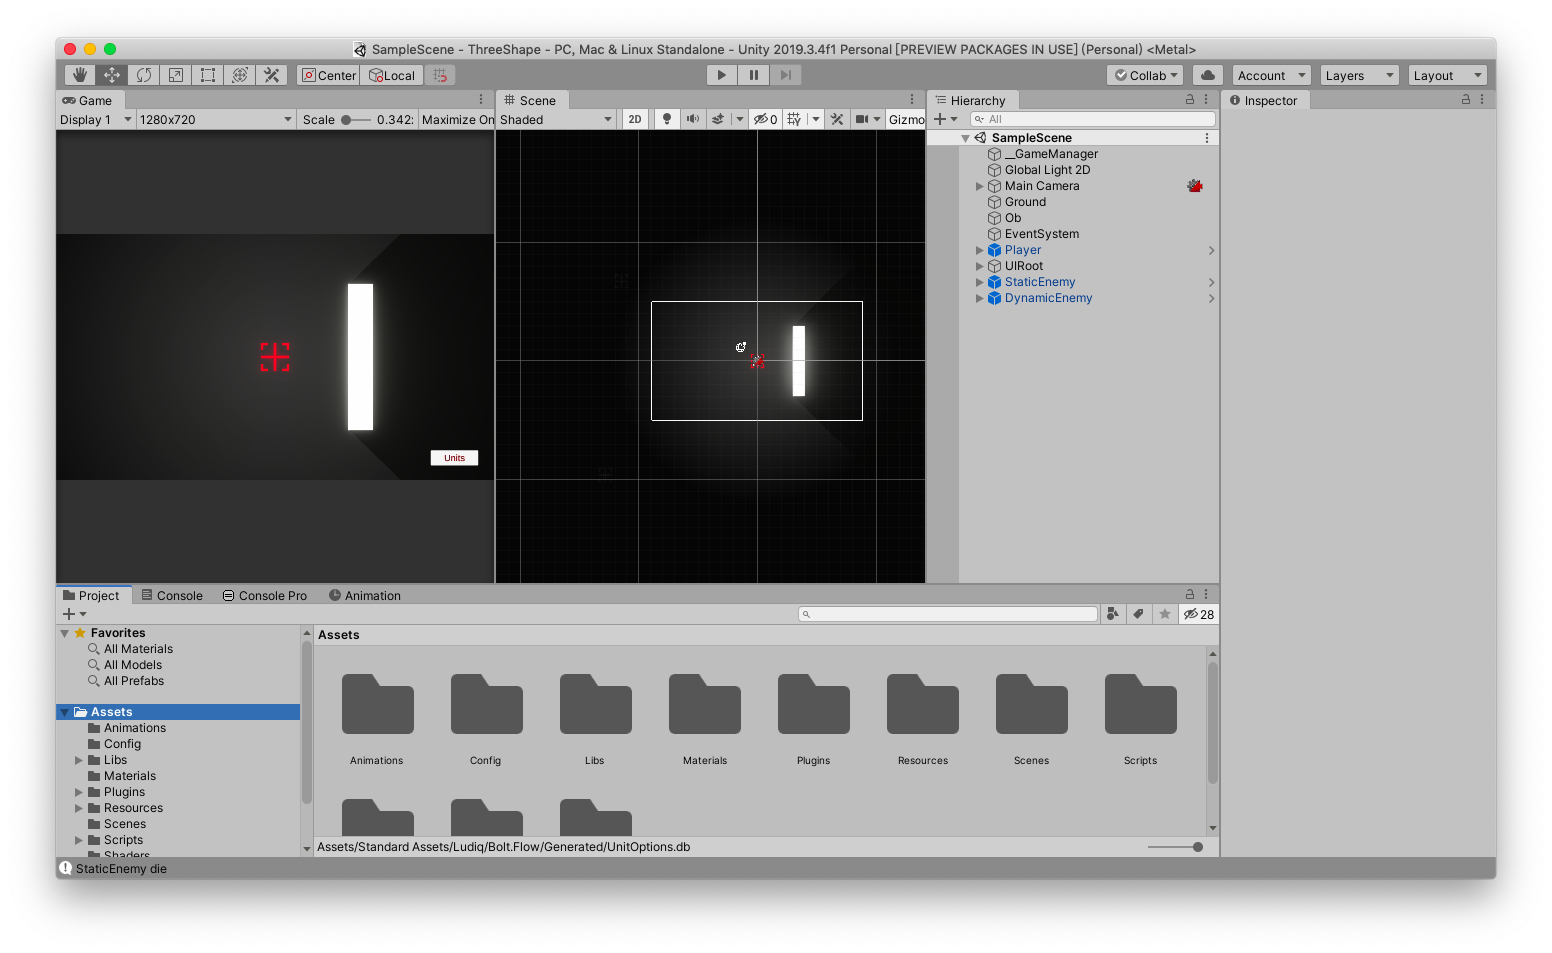Image resolution: width=1552 pixels, height=953 pixels.
Task: Open the Animation tab
Action: (364, 595)
